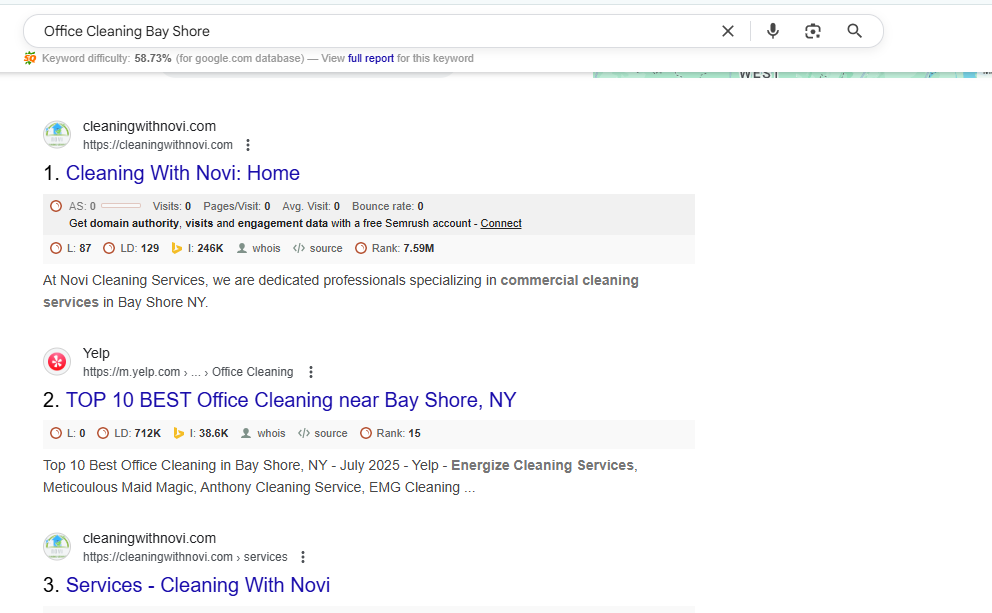This screenshot has height=613, width=992.
Task: Open TOP 10 BEST Office Cleaning near Bay Shore link
Action: (290, 400)
